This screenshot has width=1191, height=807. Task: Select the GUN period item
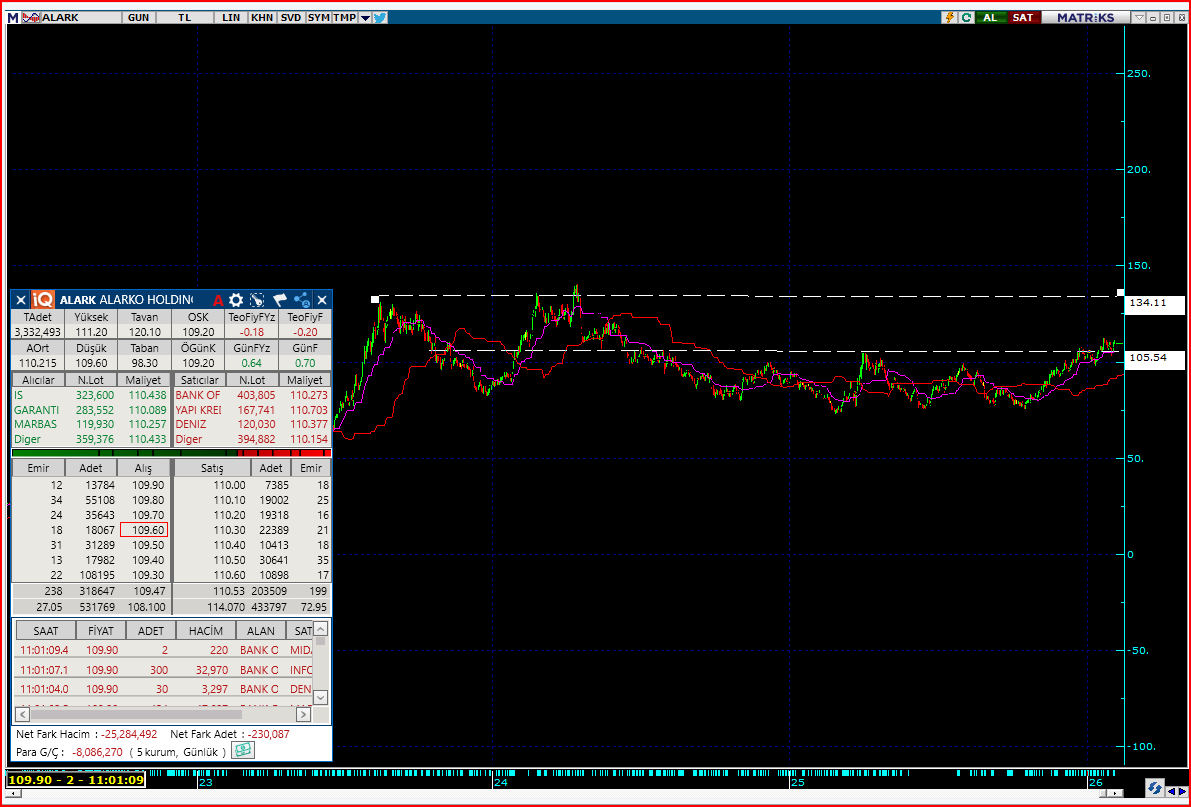pyautogui.click(x=138, y=17)
